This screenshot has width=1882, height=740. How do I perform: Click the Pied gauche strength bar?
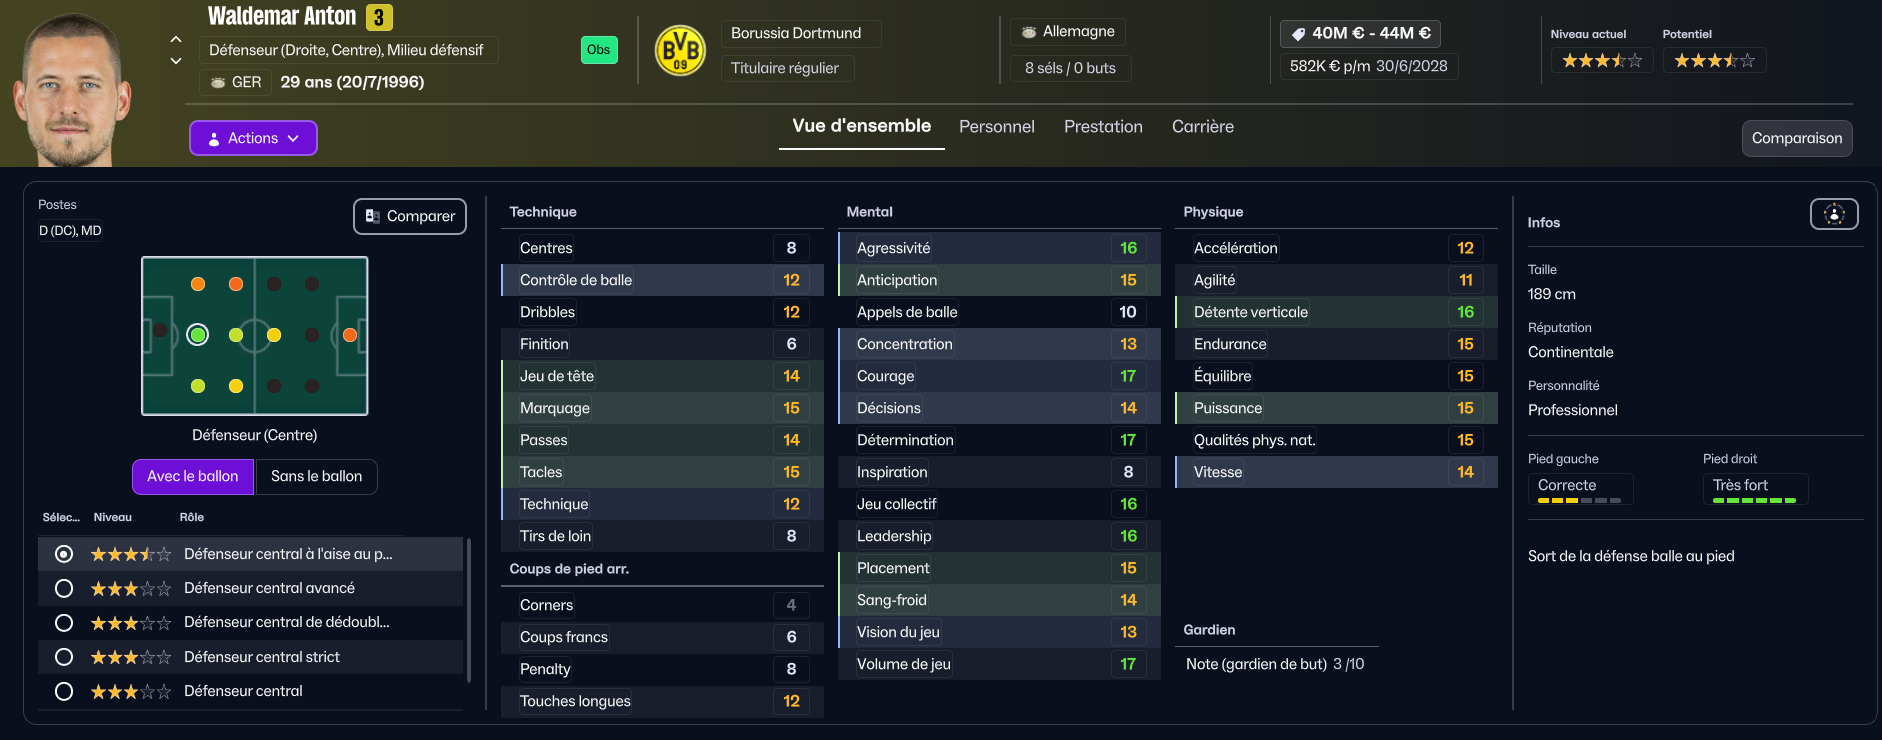(1579, 500)
